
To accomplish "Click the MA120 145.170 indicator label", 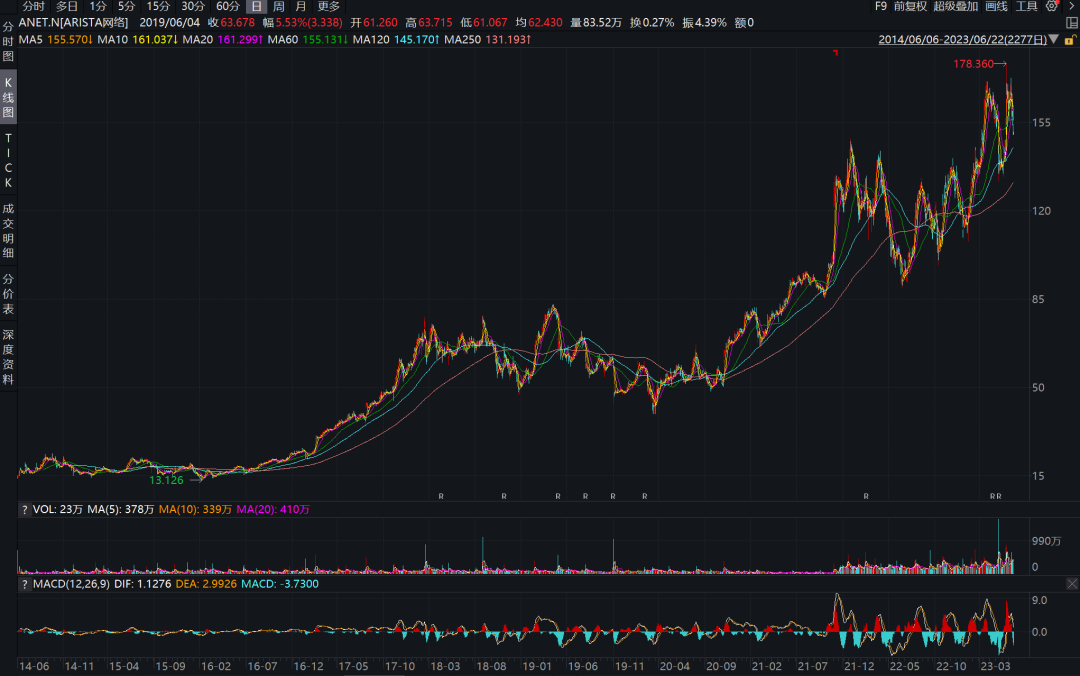I will point(396,39).
